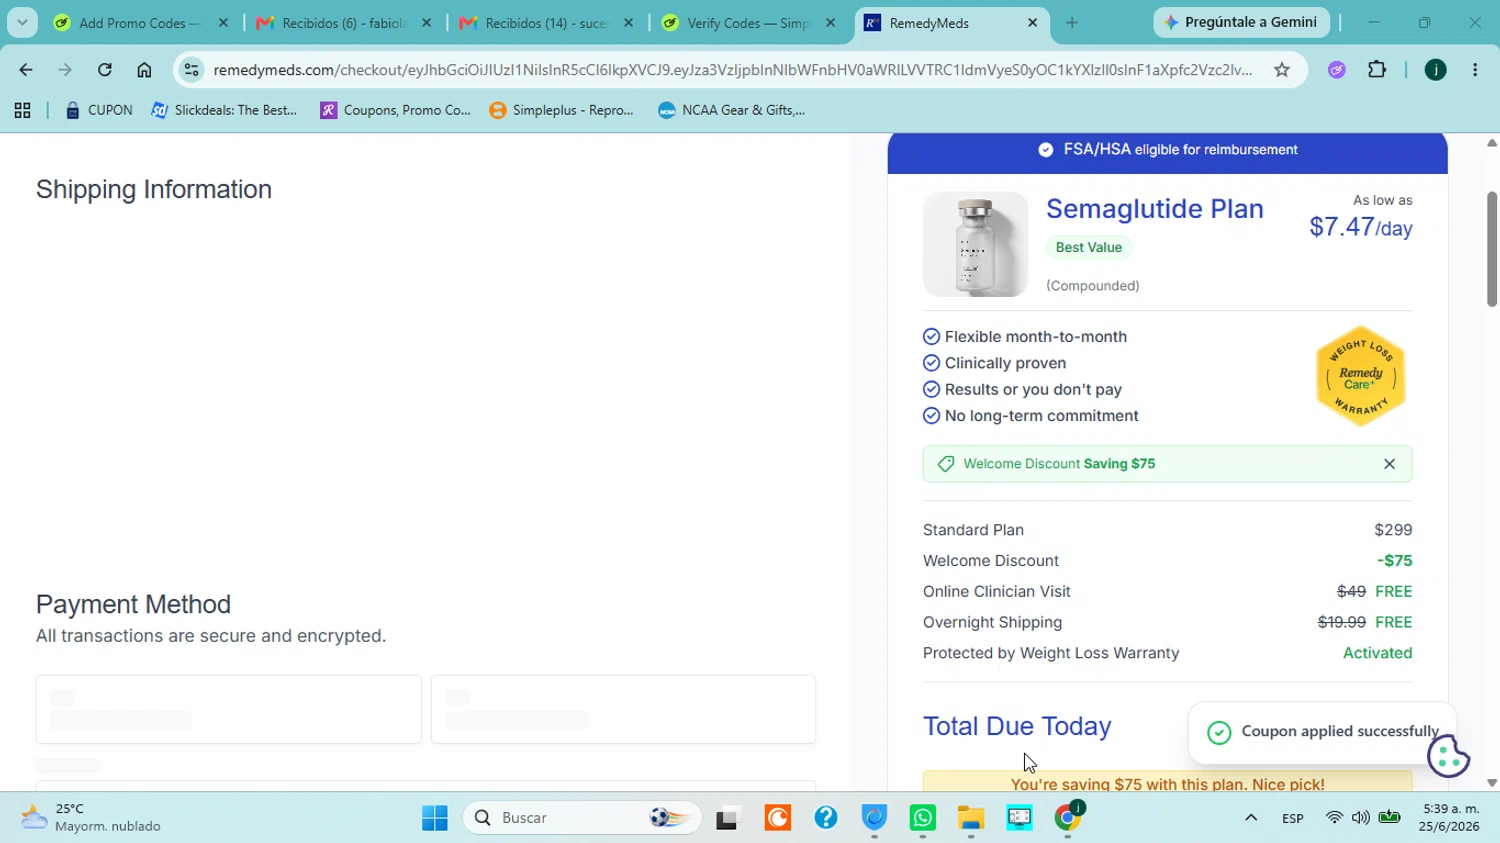The image size is (1500, 843).
Task: Open the browser home page
Action: click(x=144, y=69)
